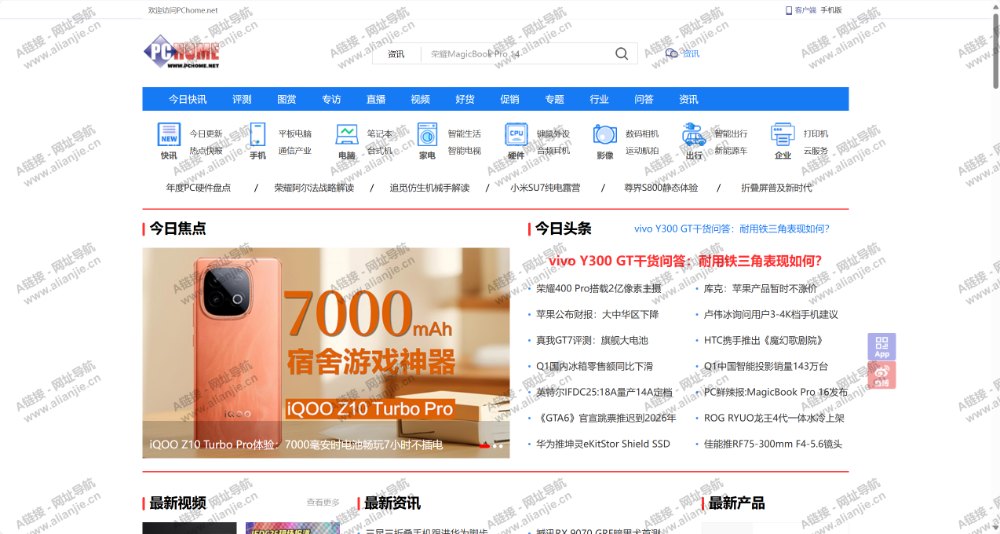Click the iQOO Z10 Turbo Pro banner image
1000x534 pixels.
326,353
